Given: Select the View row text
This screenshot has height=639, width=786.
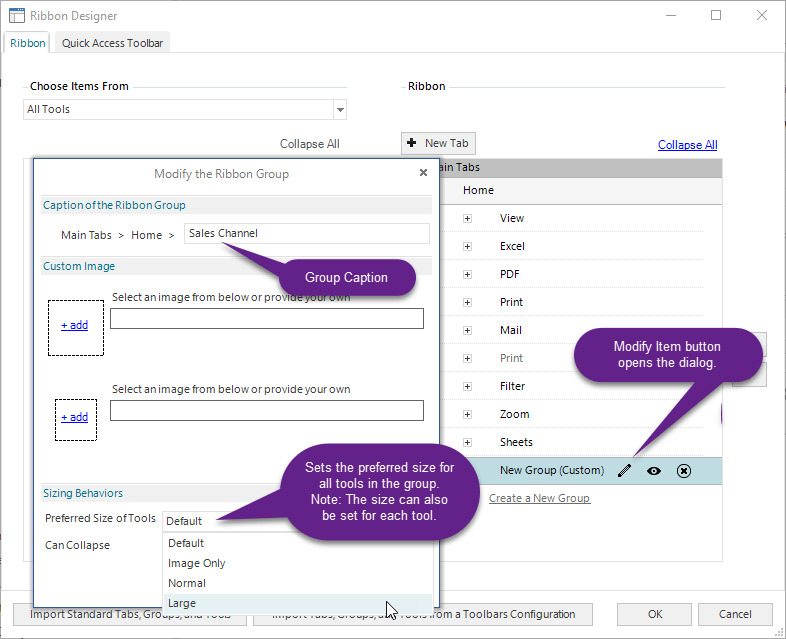Looking at the screenshot, I should (x=512, y=219).
